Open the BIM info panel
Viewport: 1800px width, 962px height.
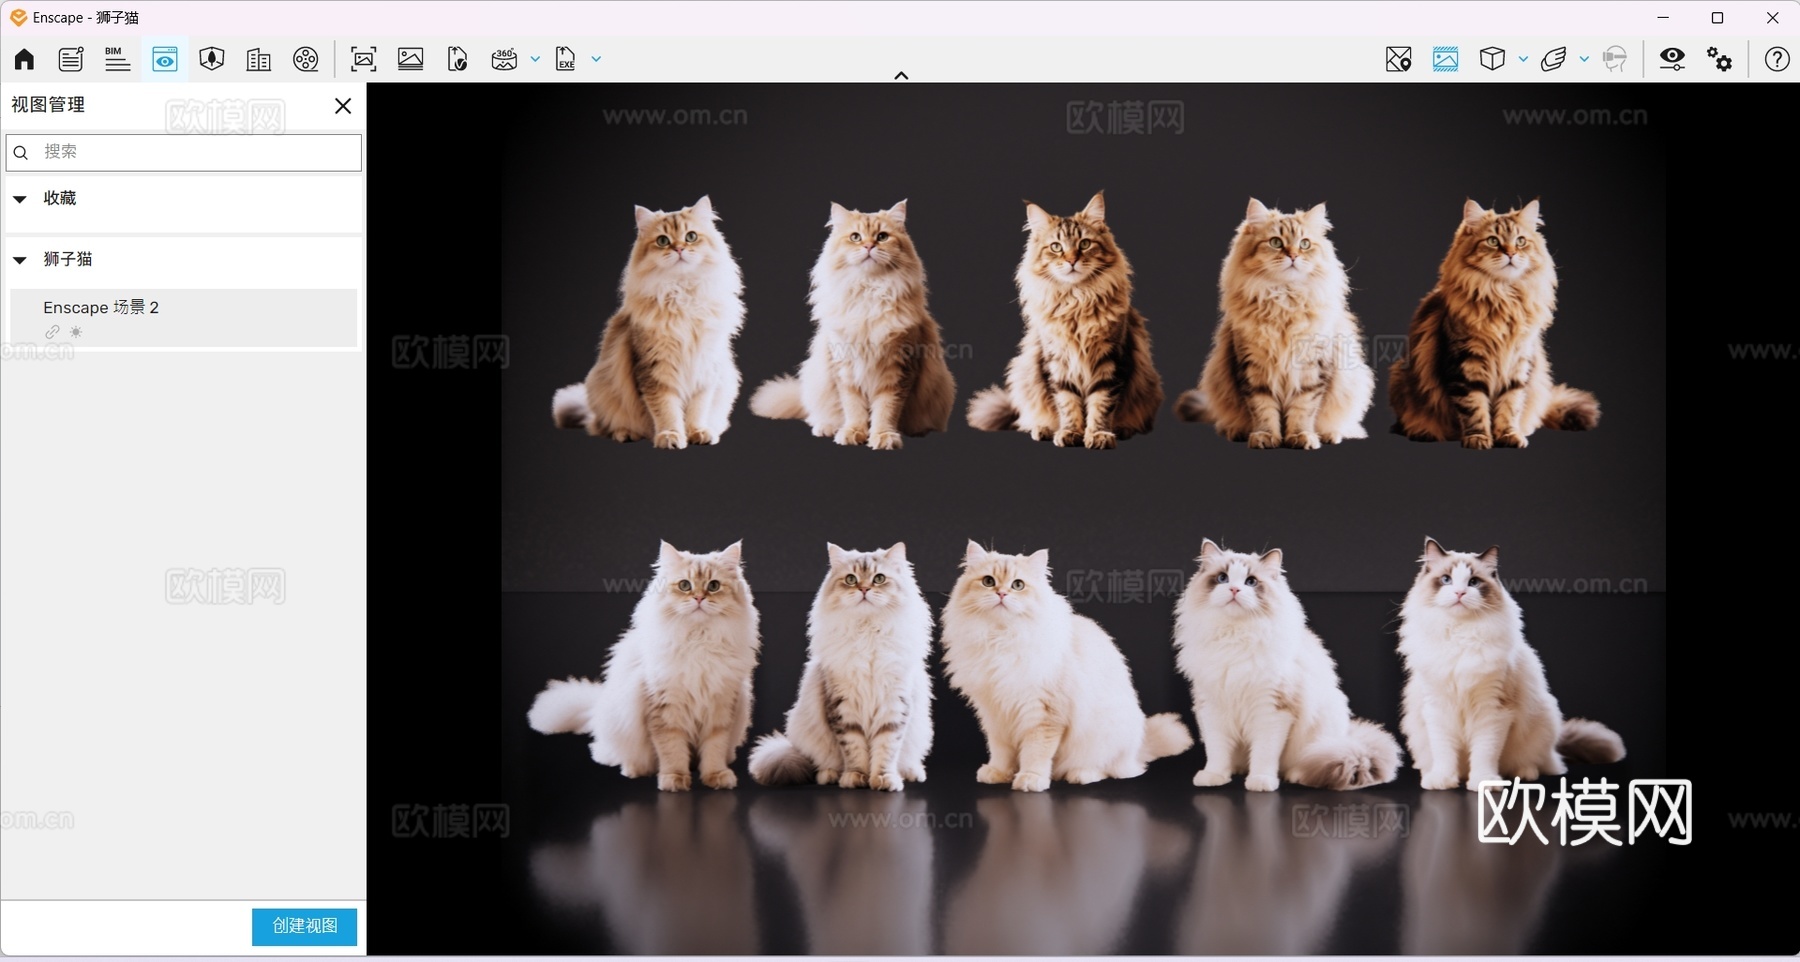(x=117, y=59)
